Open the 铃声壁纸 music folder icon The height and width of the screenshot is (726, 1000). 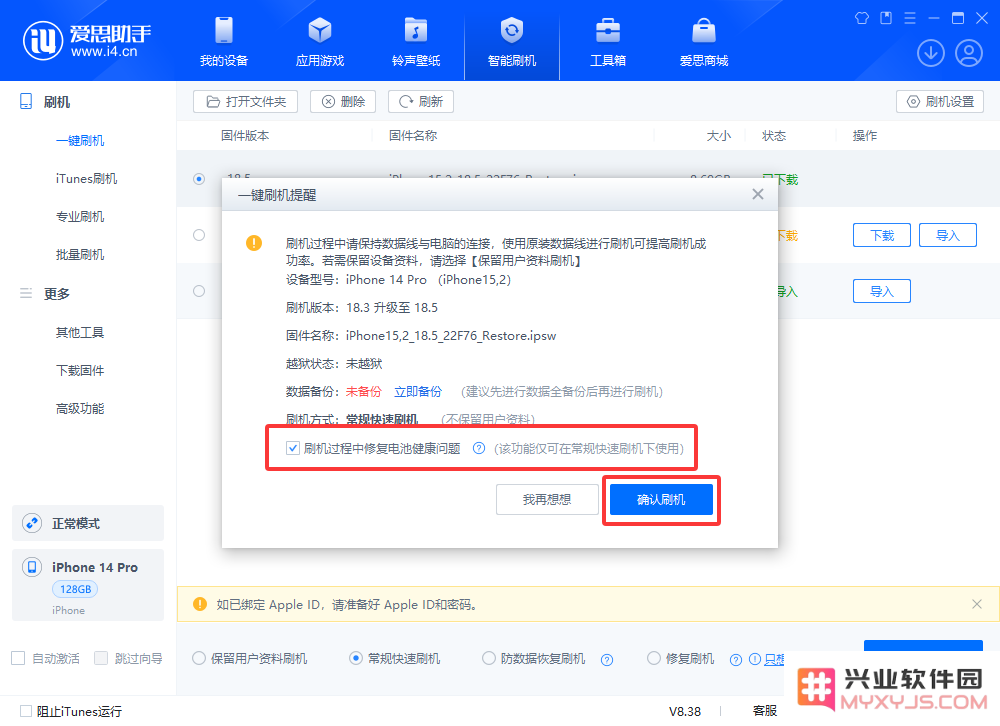(416, 30)
